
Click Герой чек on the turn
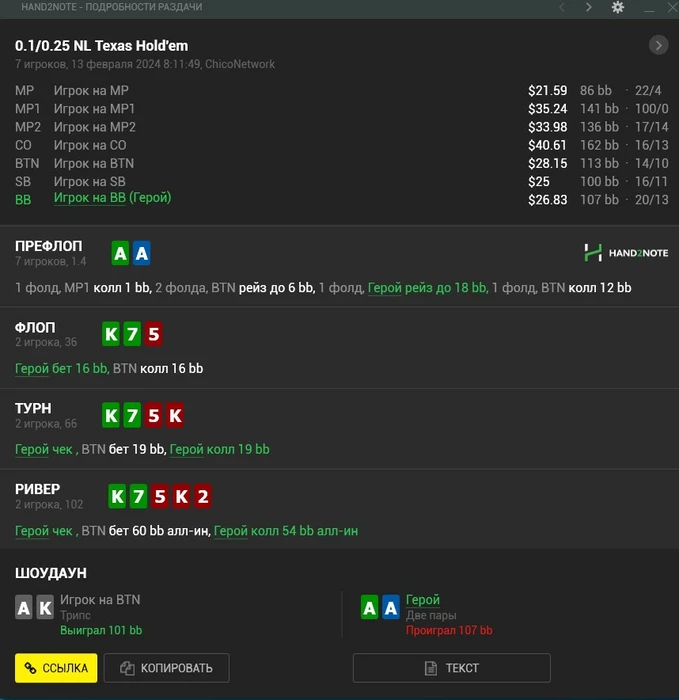(x=44, y=450)
